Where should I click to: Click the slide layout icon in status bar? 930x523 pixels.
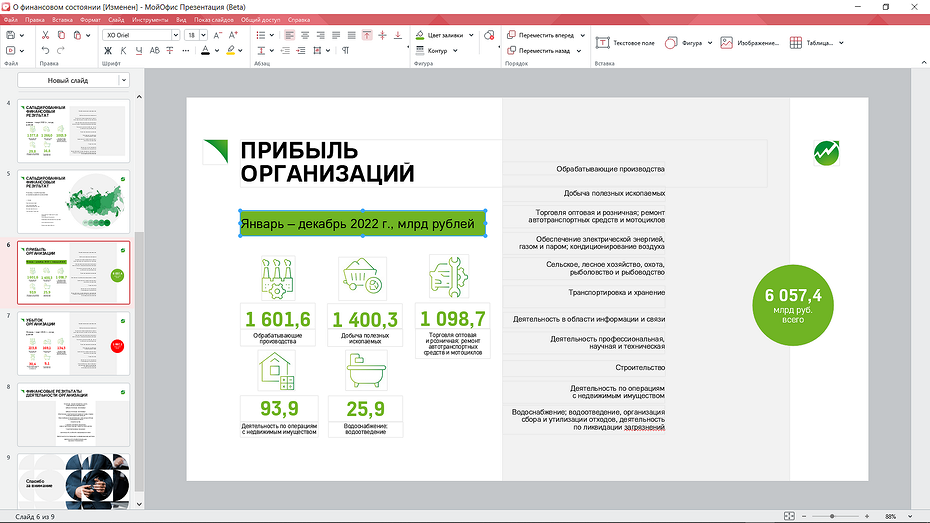pos(789,516)
